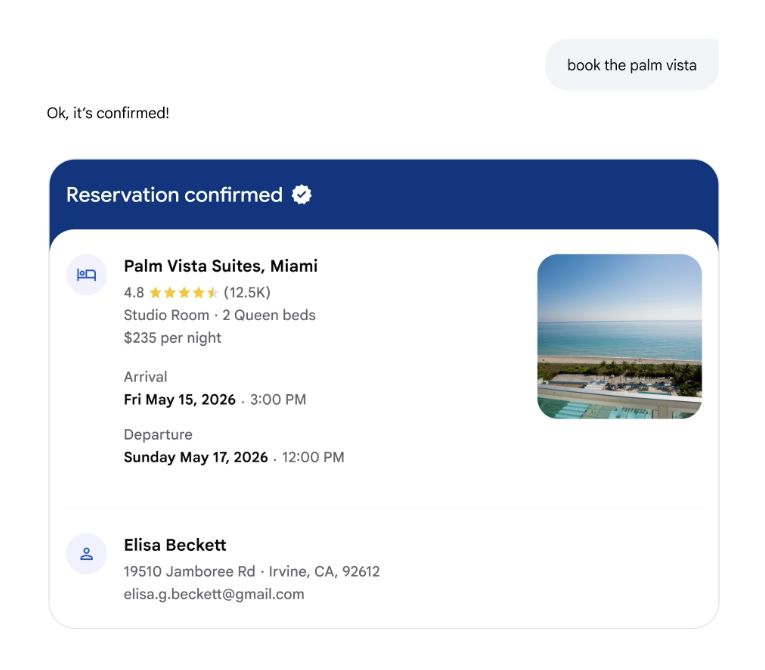Click the Sunday May 17, 2026 departure date

pyautogui.click(x=196, y=457)
